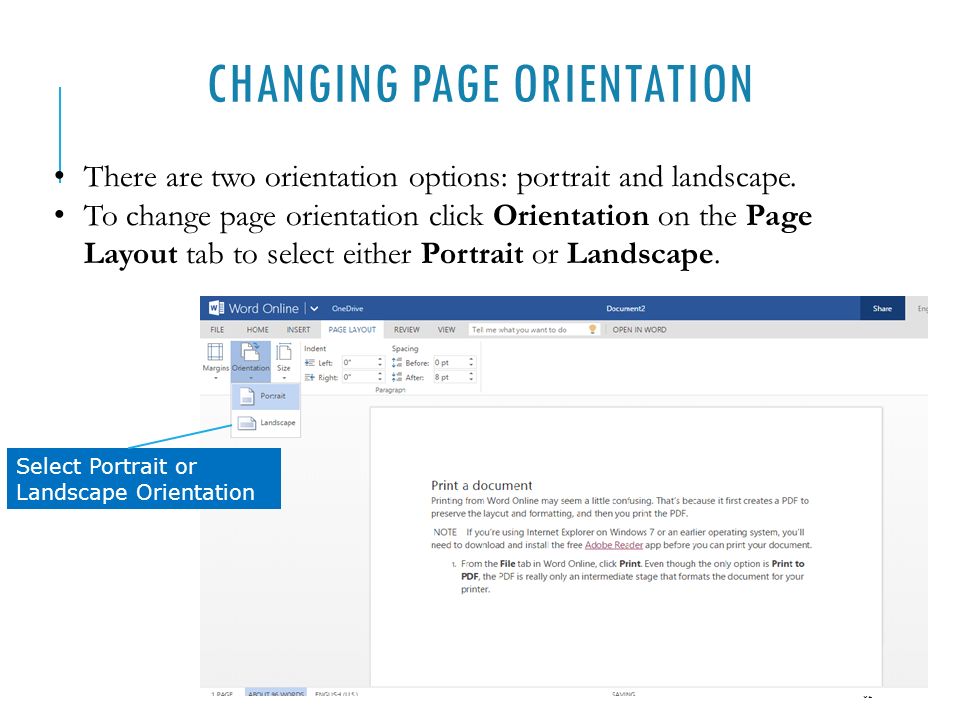Image resolution: width=960 pixels, height=720 pixels.
Task: Open the Adobe Reader link
Action: [613, 545]
